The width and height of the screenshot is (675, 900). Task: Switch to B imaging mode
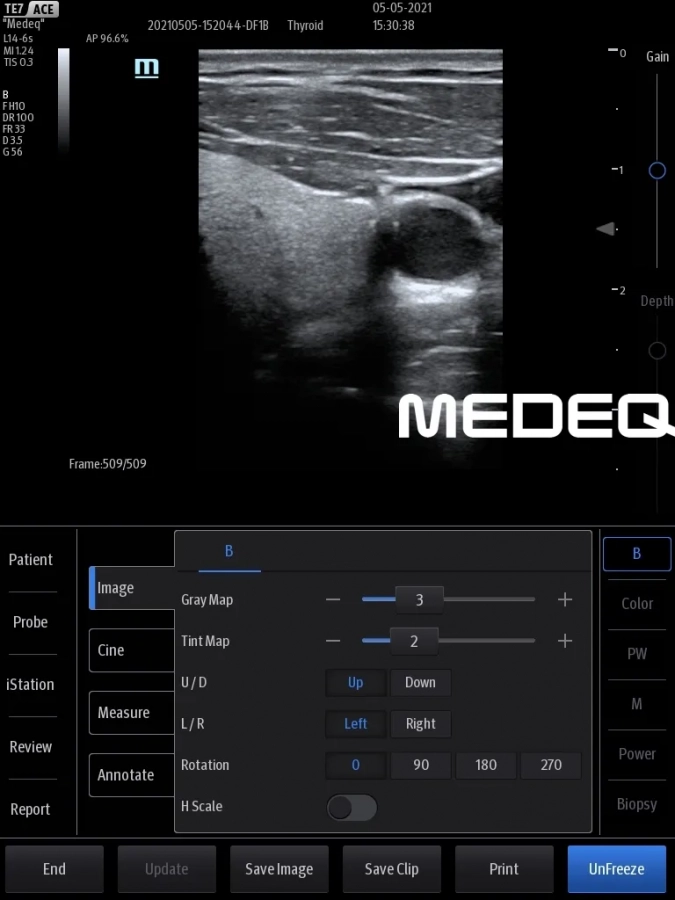[637, 554]
